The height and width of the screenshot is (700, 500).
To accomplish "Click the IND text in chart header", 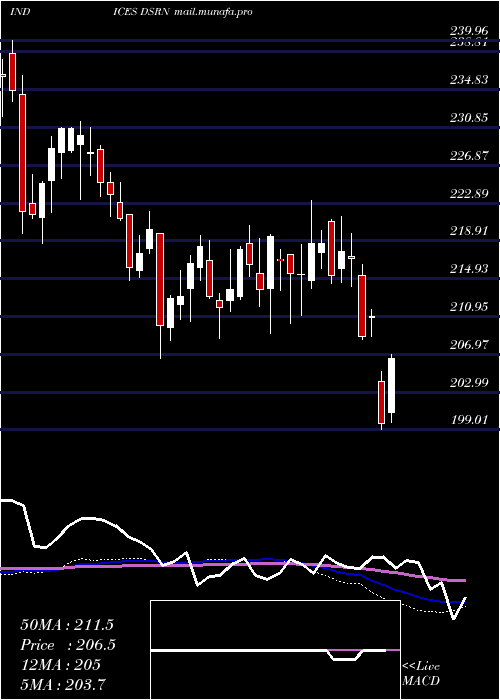I will [20, 12].
